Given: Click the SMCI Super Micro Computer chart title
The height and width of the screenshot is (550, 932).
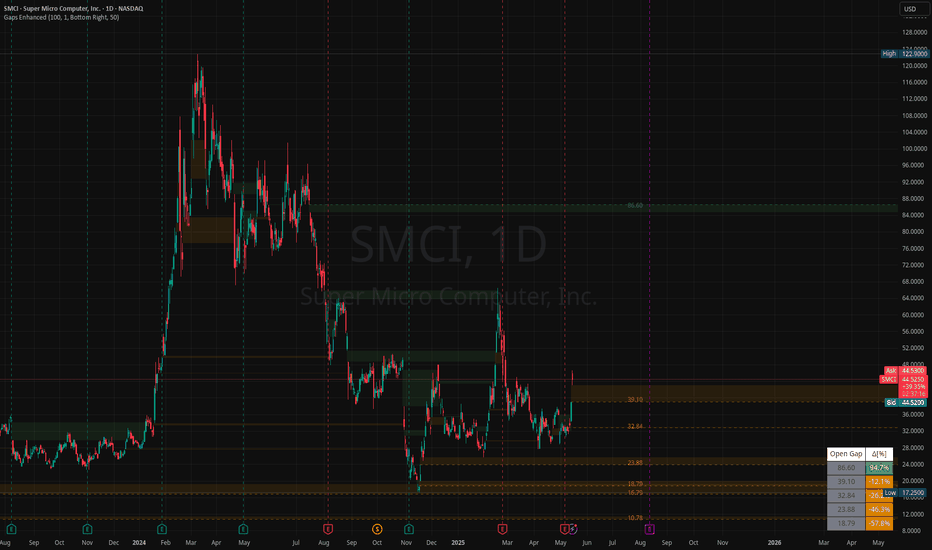Looking at the screenshot, I should point(73,8).
